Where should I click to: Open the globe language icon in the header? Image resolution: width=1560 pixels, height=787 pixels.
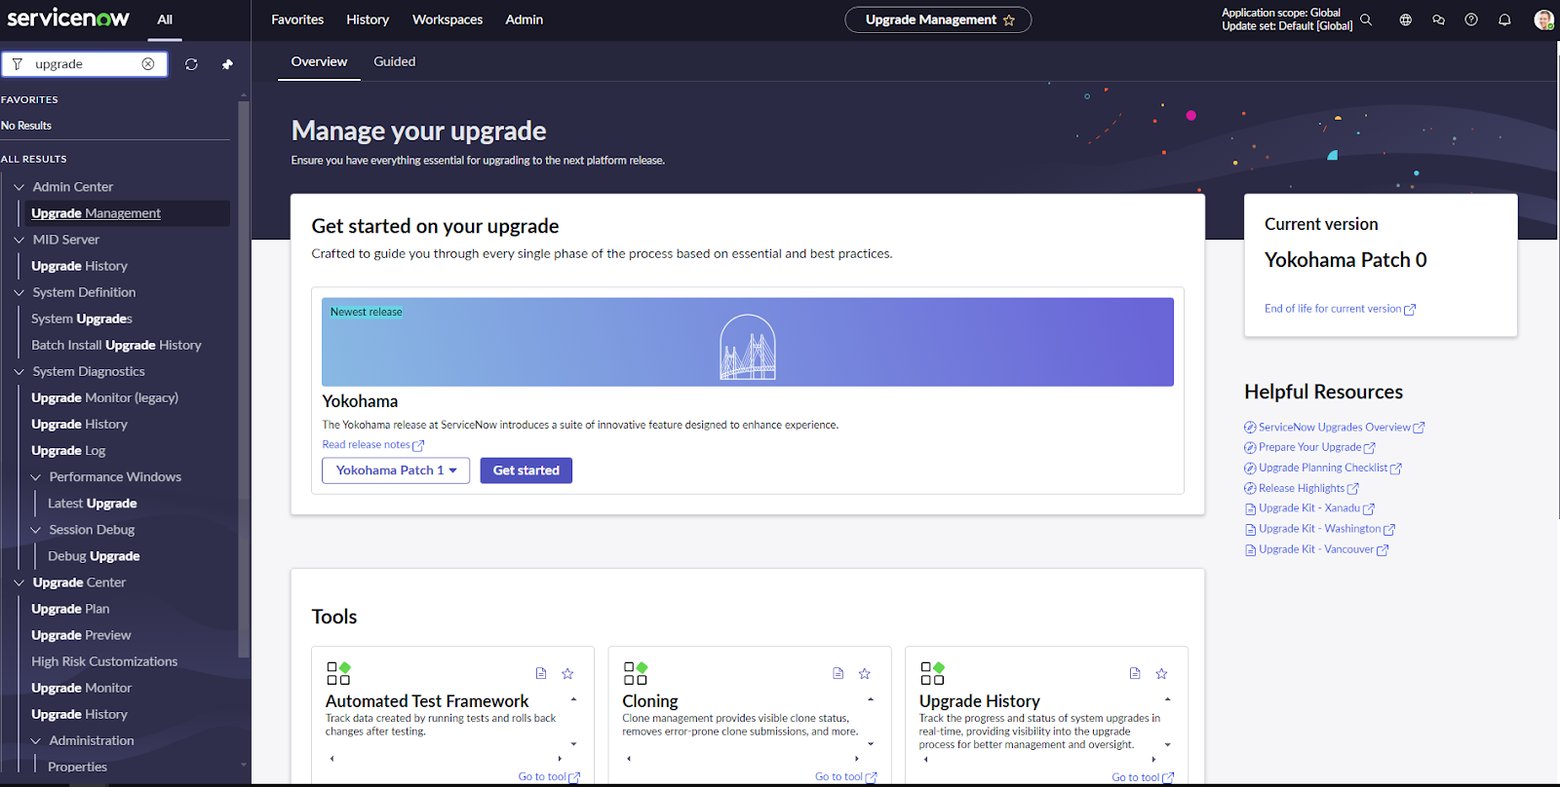click(1405, 19)
